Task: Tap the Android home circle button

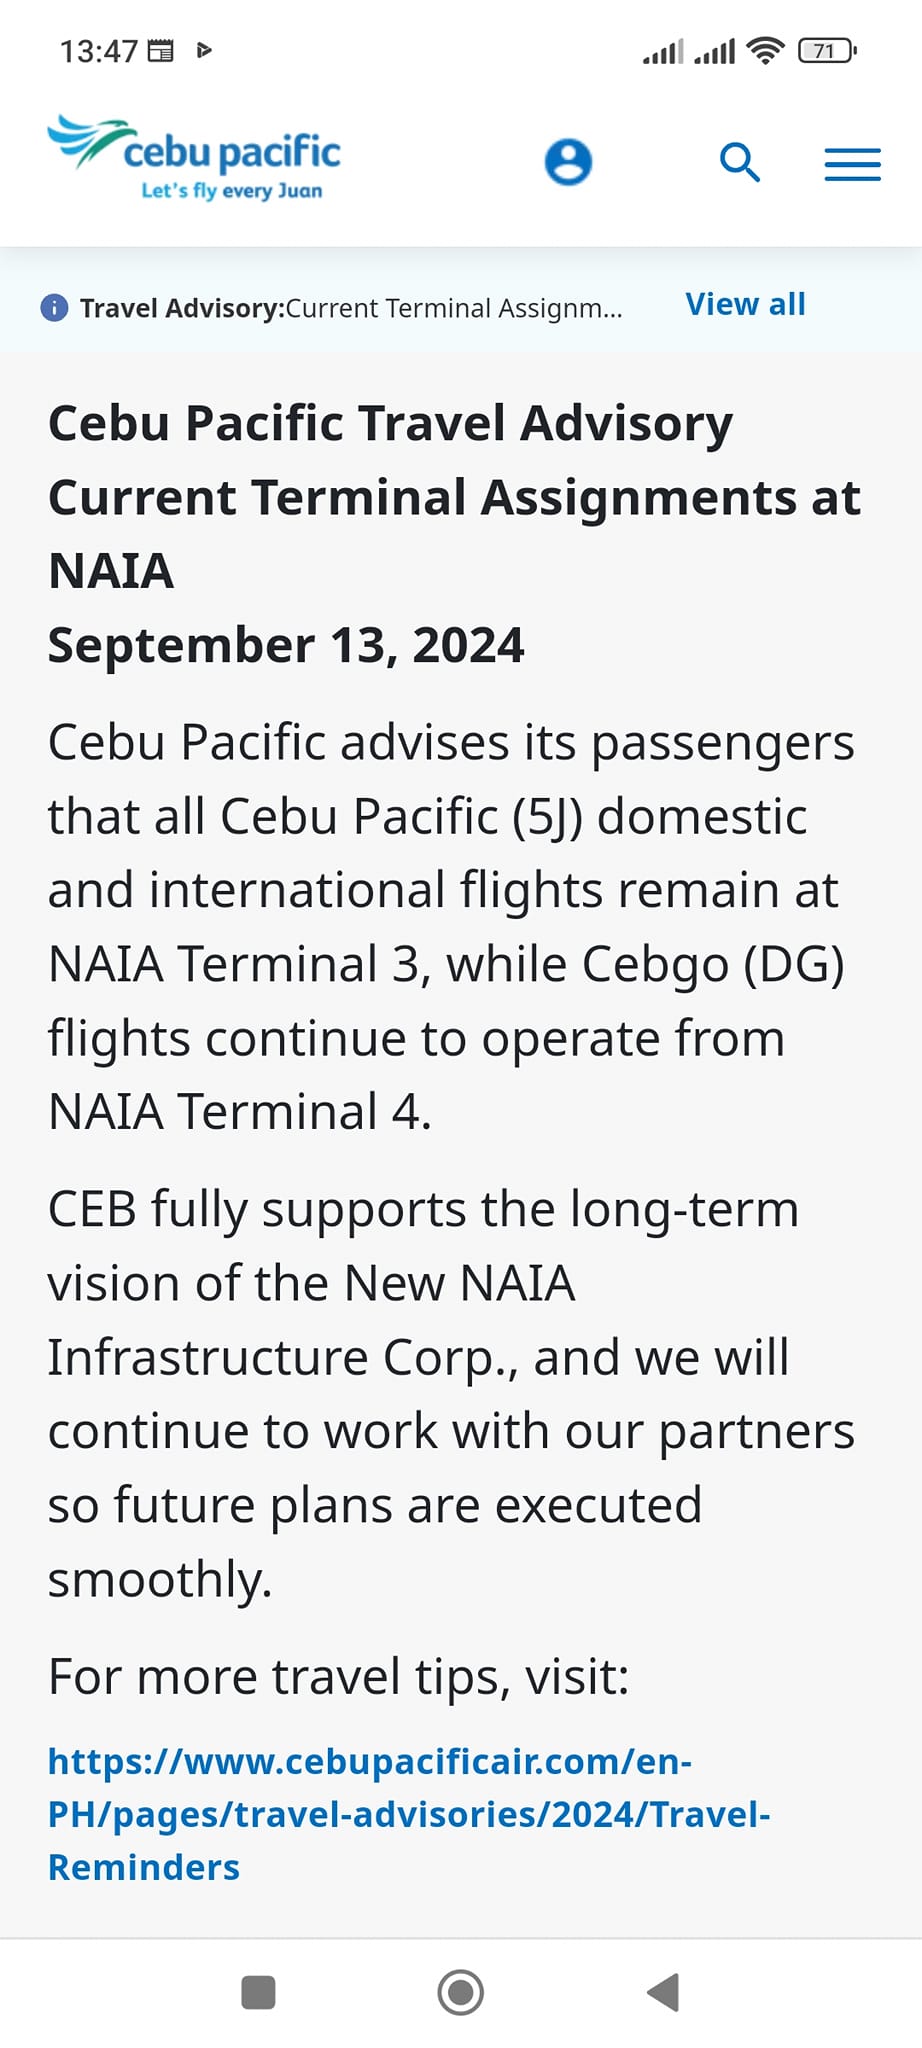Action: point(461,1992)
